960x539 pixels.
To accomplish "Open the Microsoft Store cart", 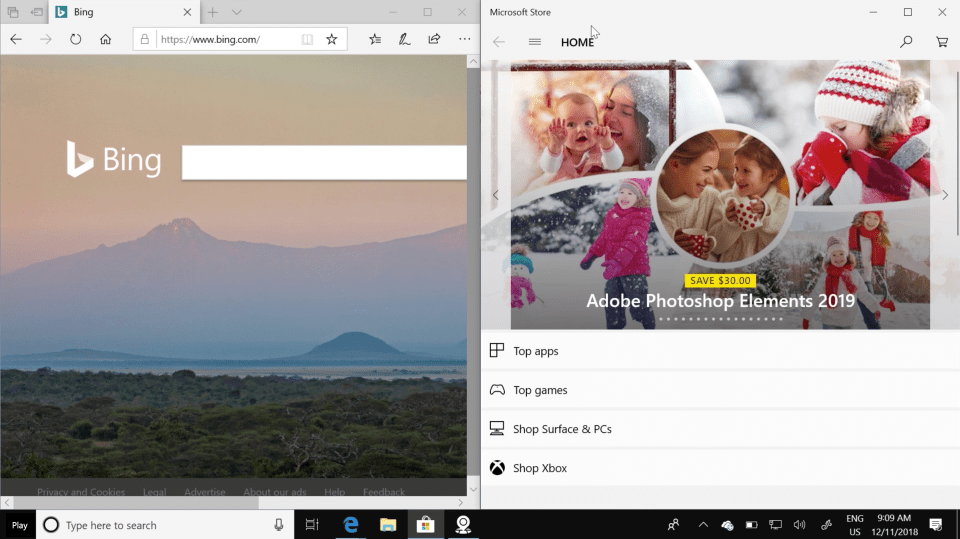I will click(x=942, y=42).
